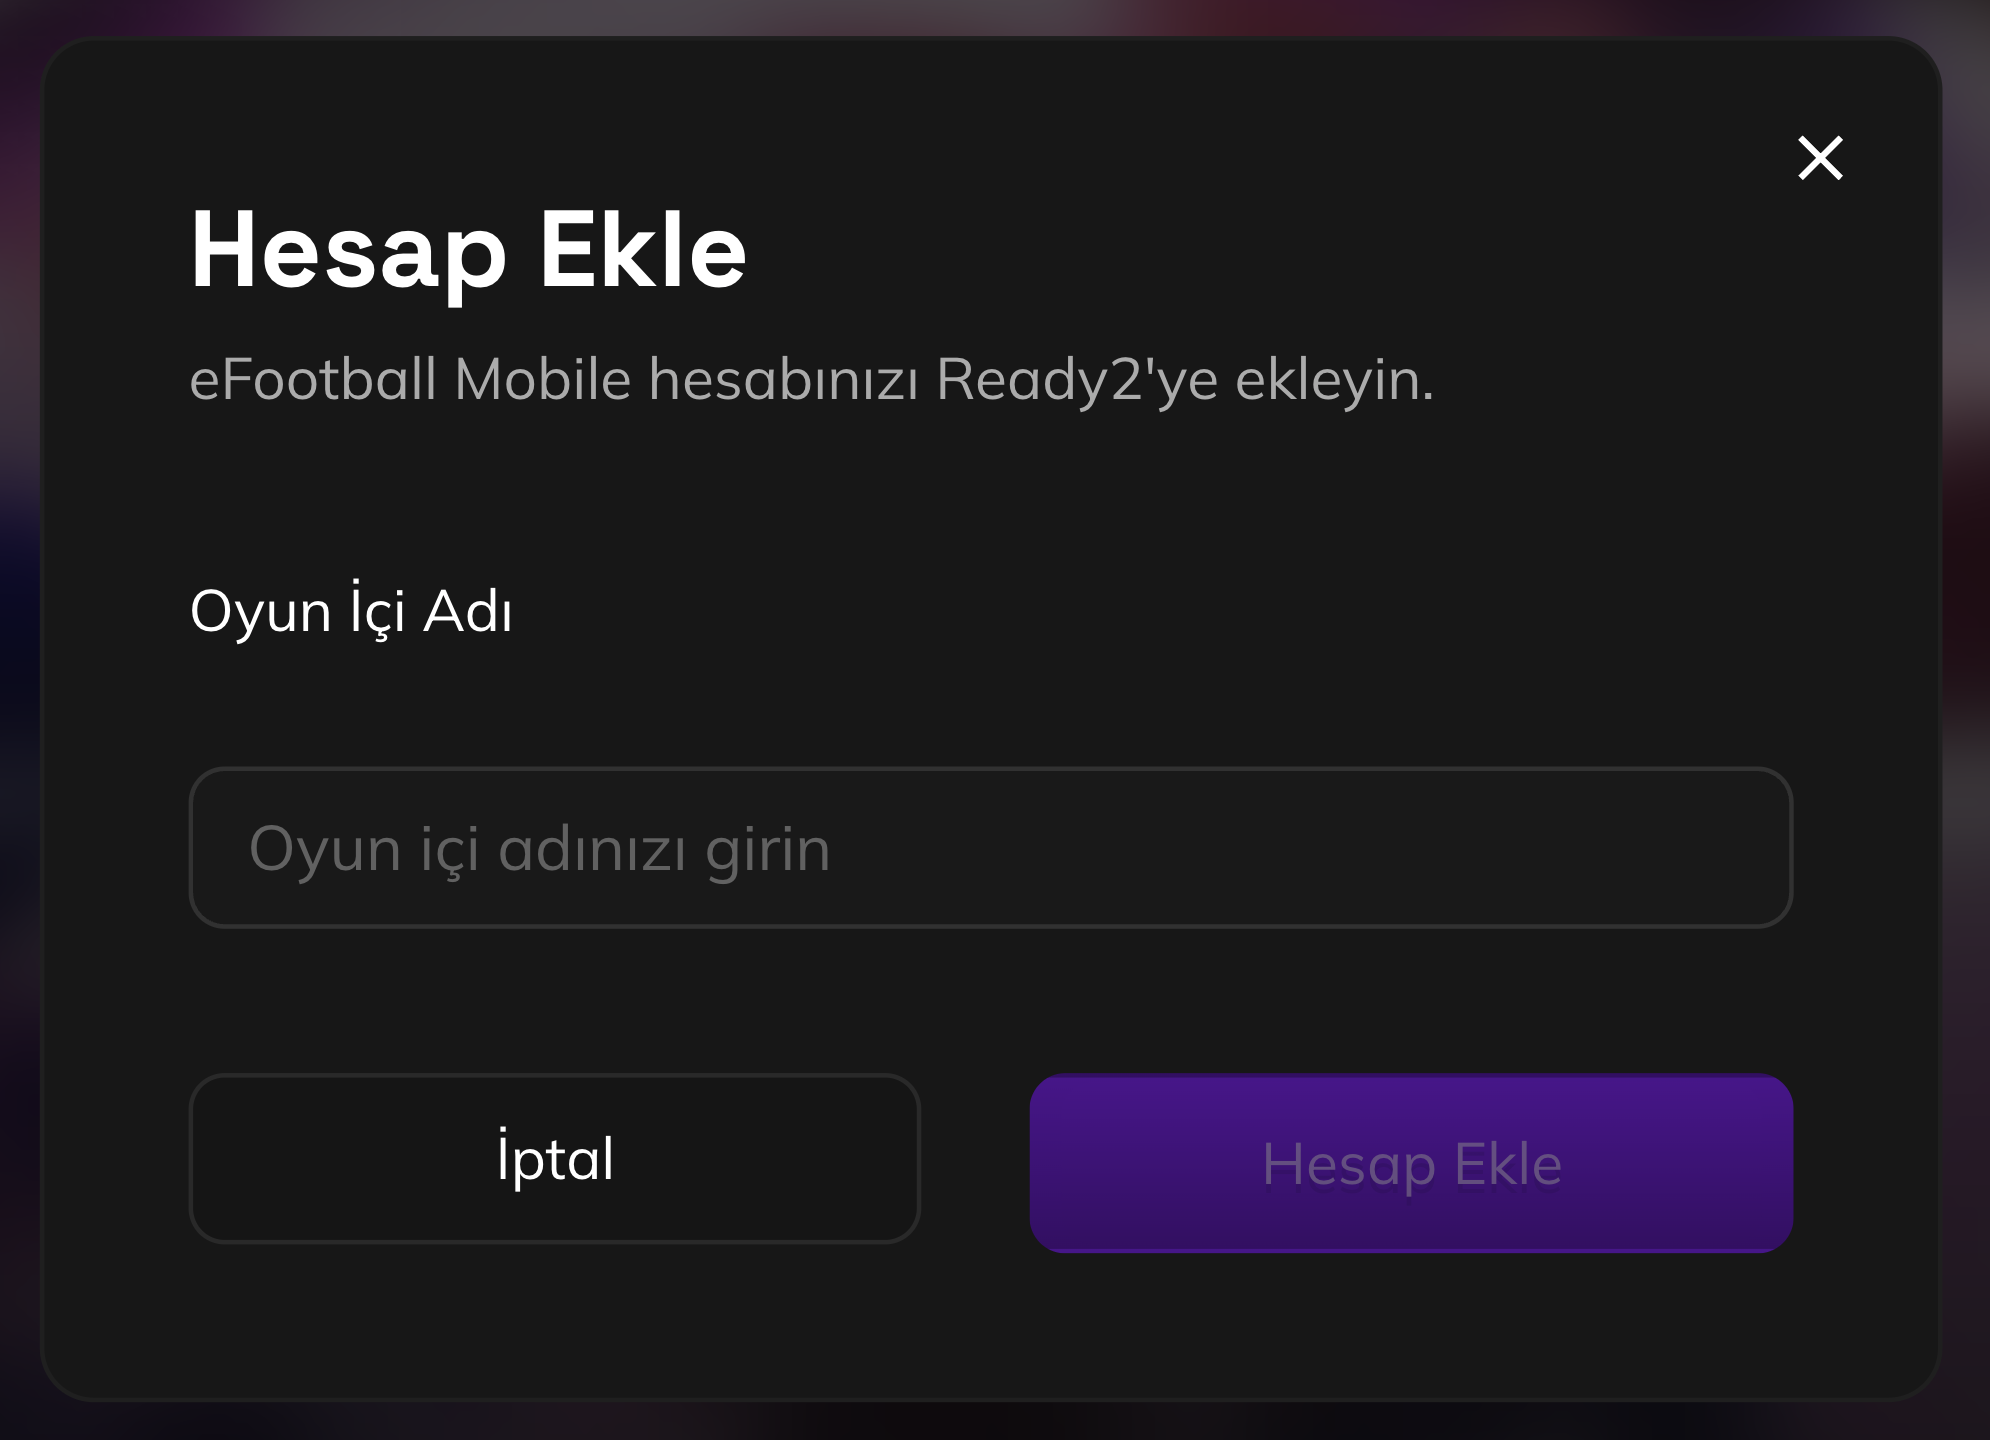Focus the Oyun içi adınızı girin field
This screenshot has height=1440, width=1990.
pos(991,848)
